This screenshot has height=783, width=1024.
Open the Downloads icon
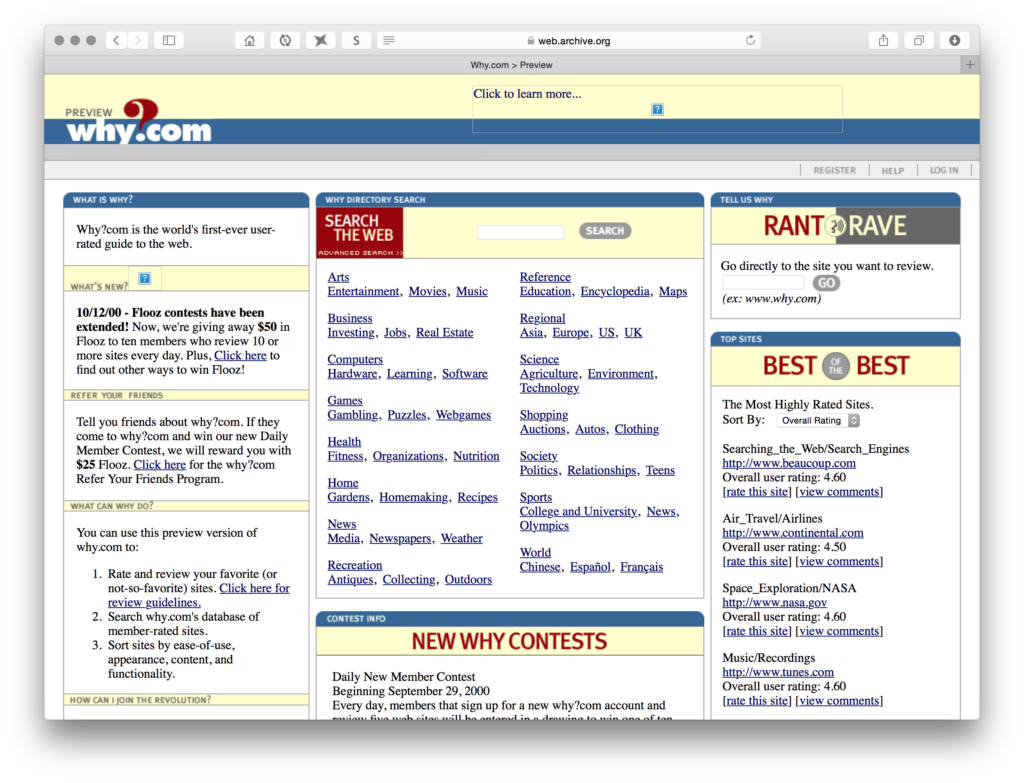(x=954, y=40)
